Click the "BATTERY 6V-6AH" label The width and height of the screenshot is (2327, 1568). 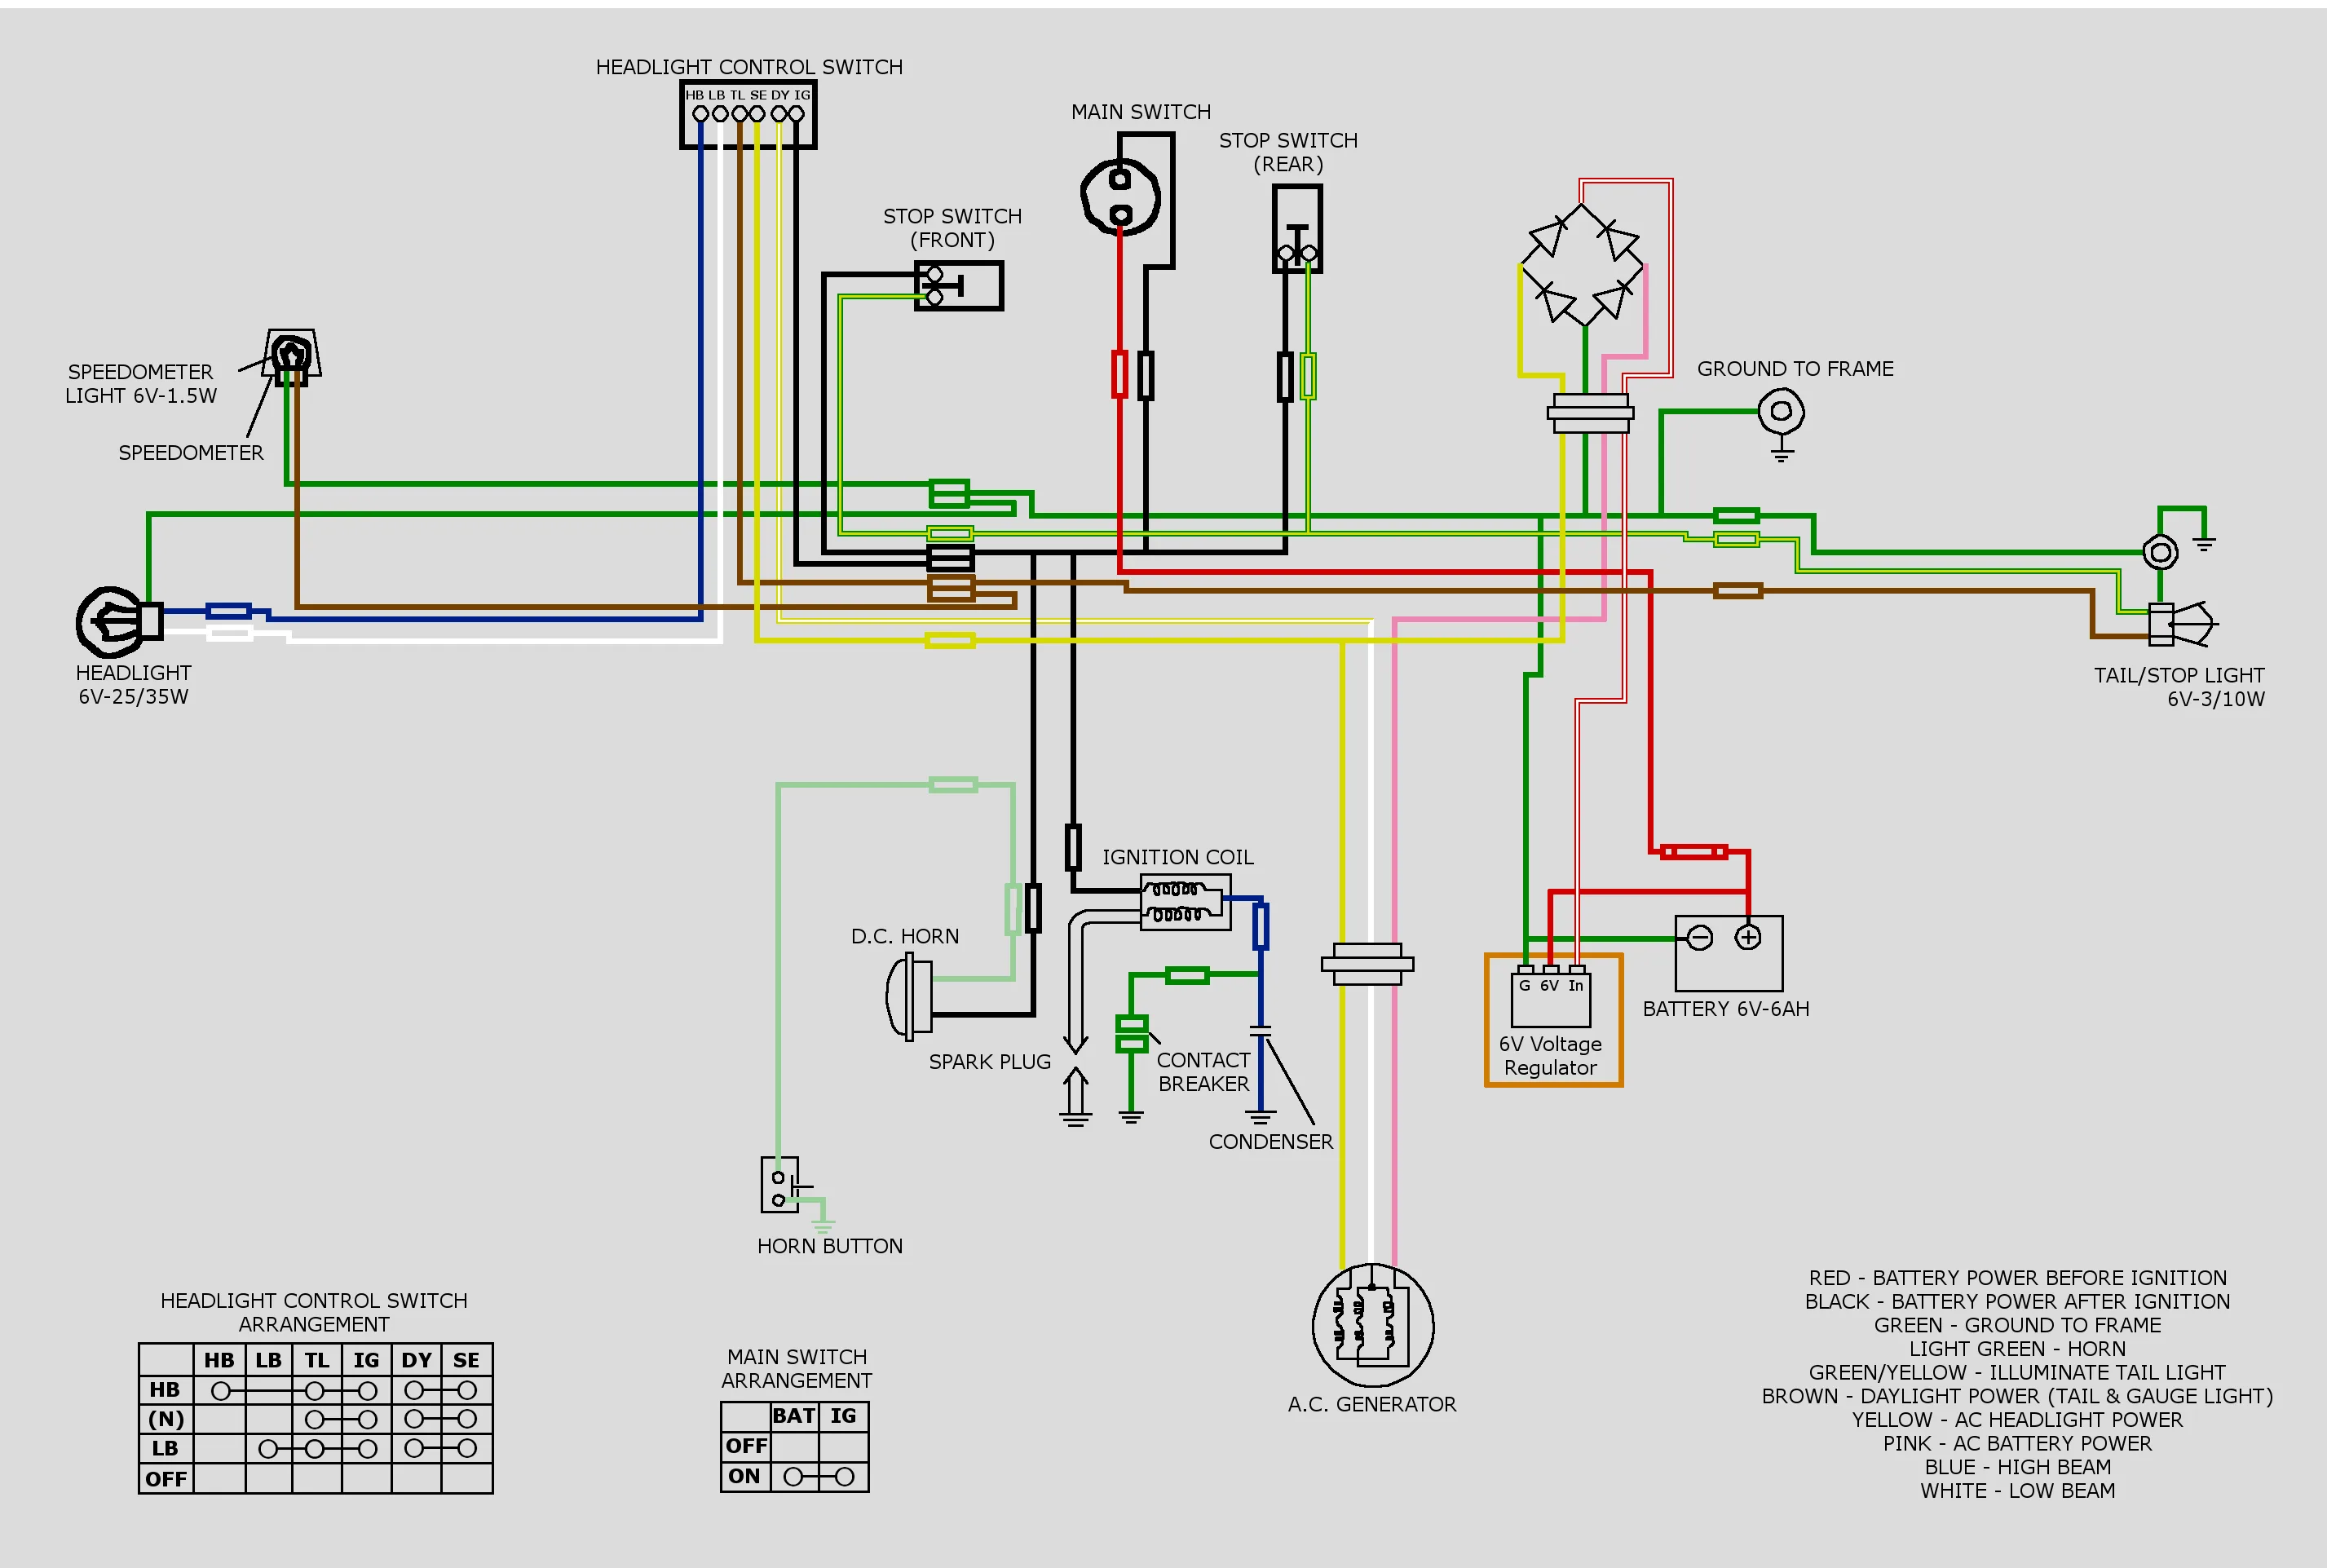pos(1726,1009)
